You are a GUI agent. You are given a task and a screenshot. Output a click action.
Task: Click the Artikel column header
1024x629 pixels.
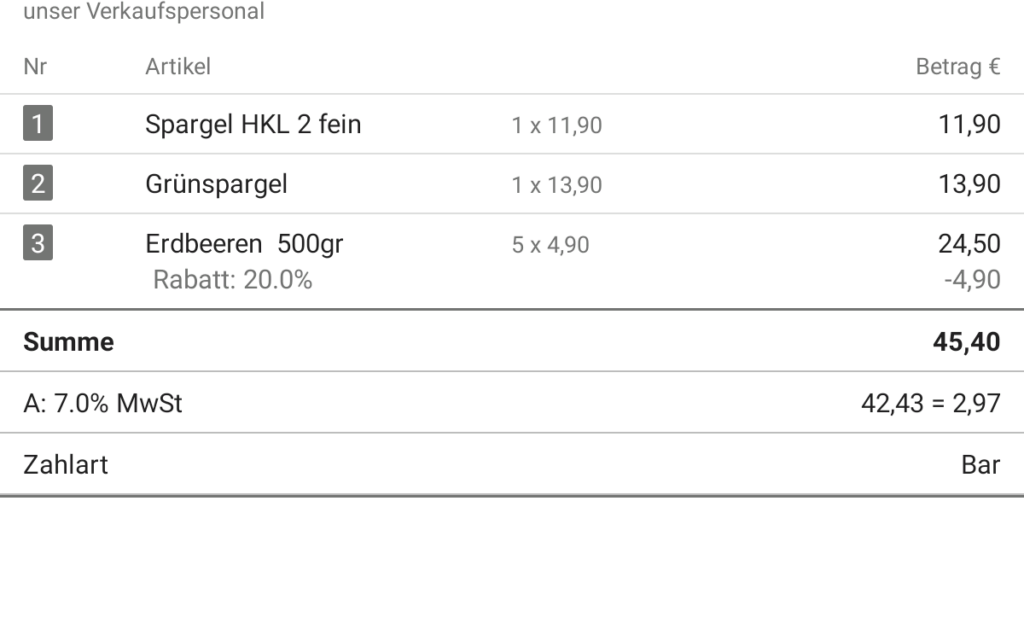tap(178, 67)
